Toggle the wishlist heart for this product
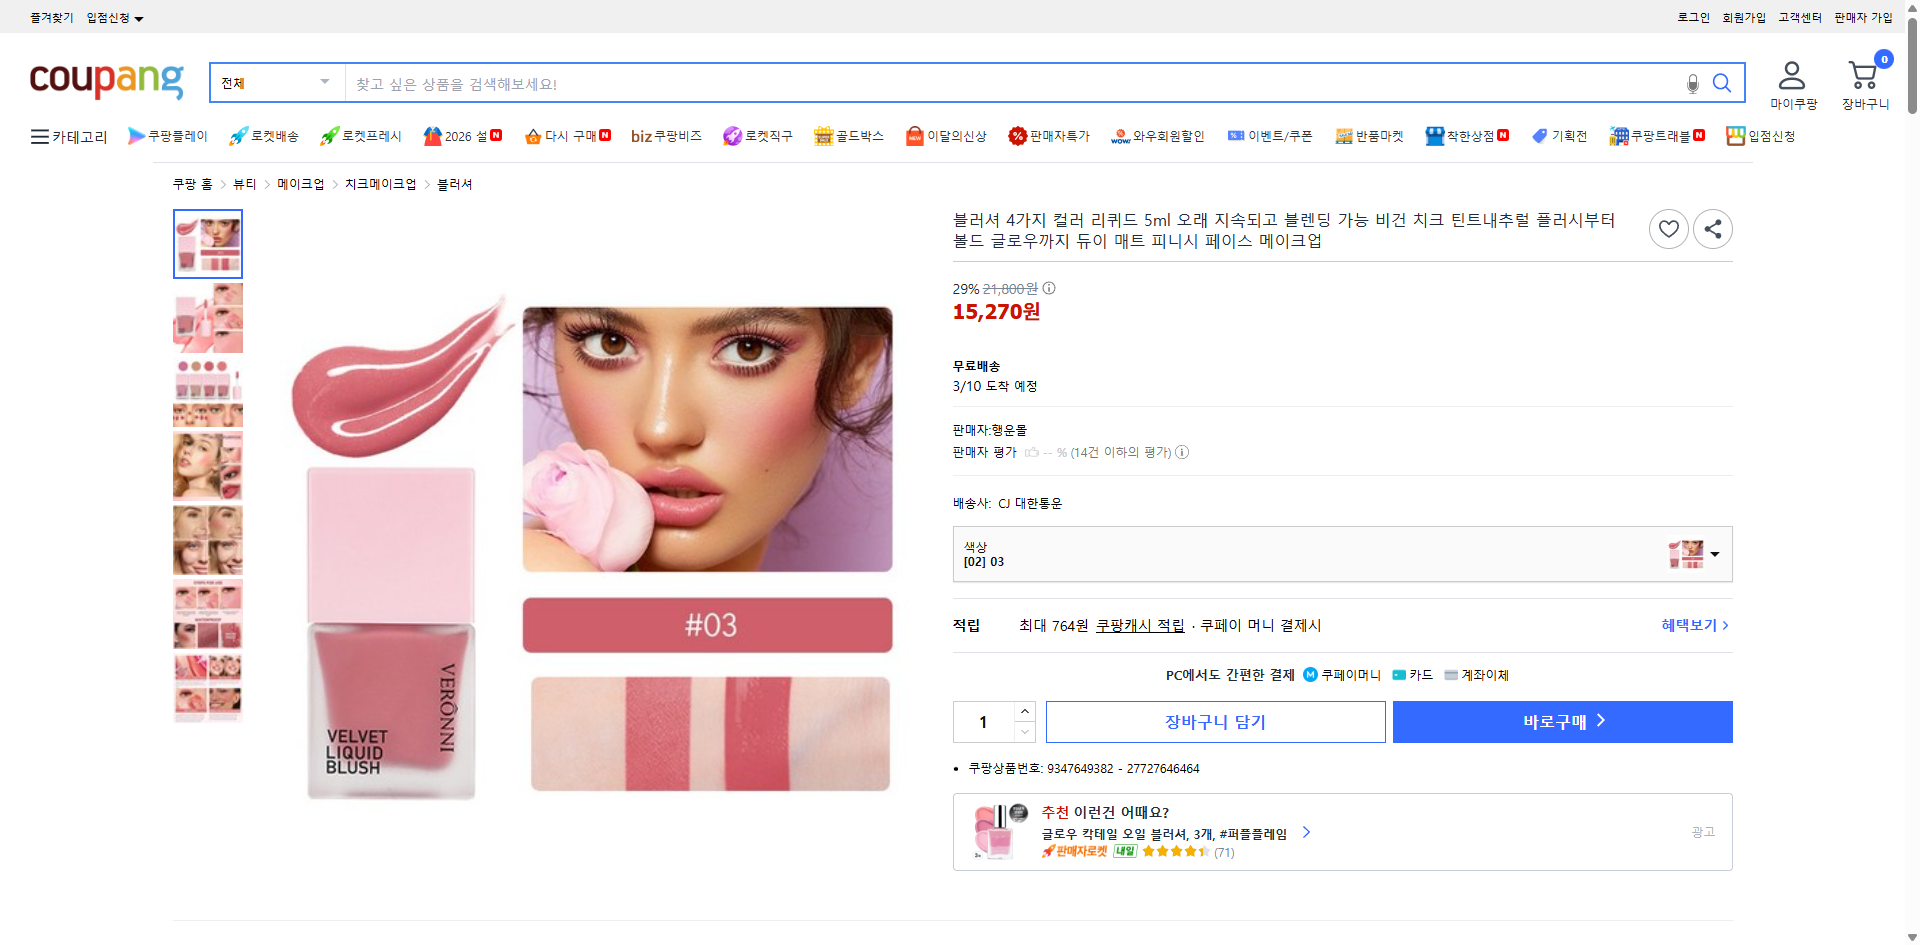The image size is (1920, 945). coord(1668,228)
